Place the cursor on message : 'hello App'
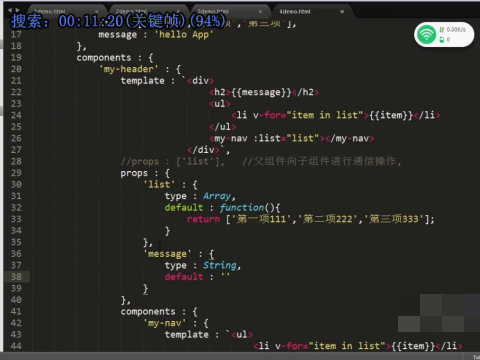This screenshot has width=480, height=360. tap(156, 34)
